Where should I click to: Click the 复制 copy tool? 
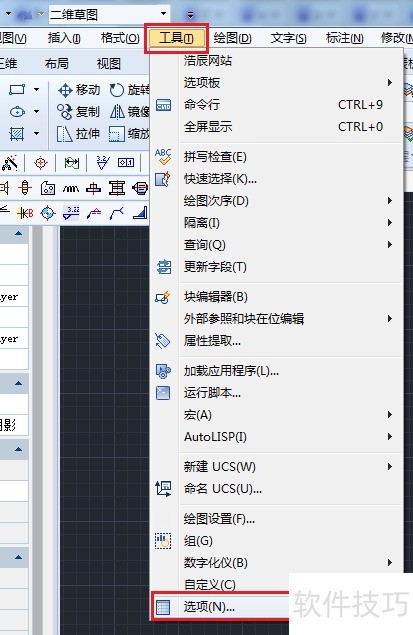pos(78,111)
